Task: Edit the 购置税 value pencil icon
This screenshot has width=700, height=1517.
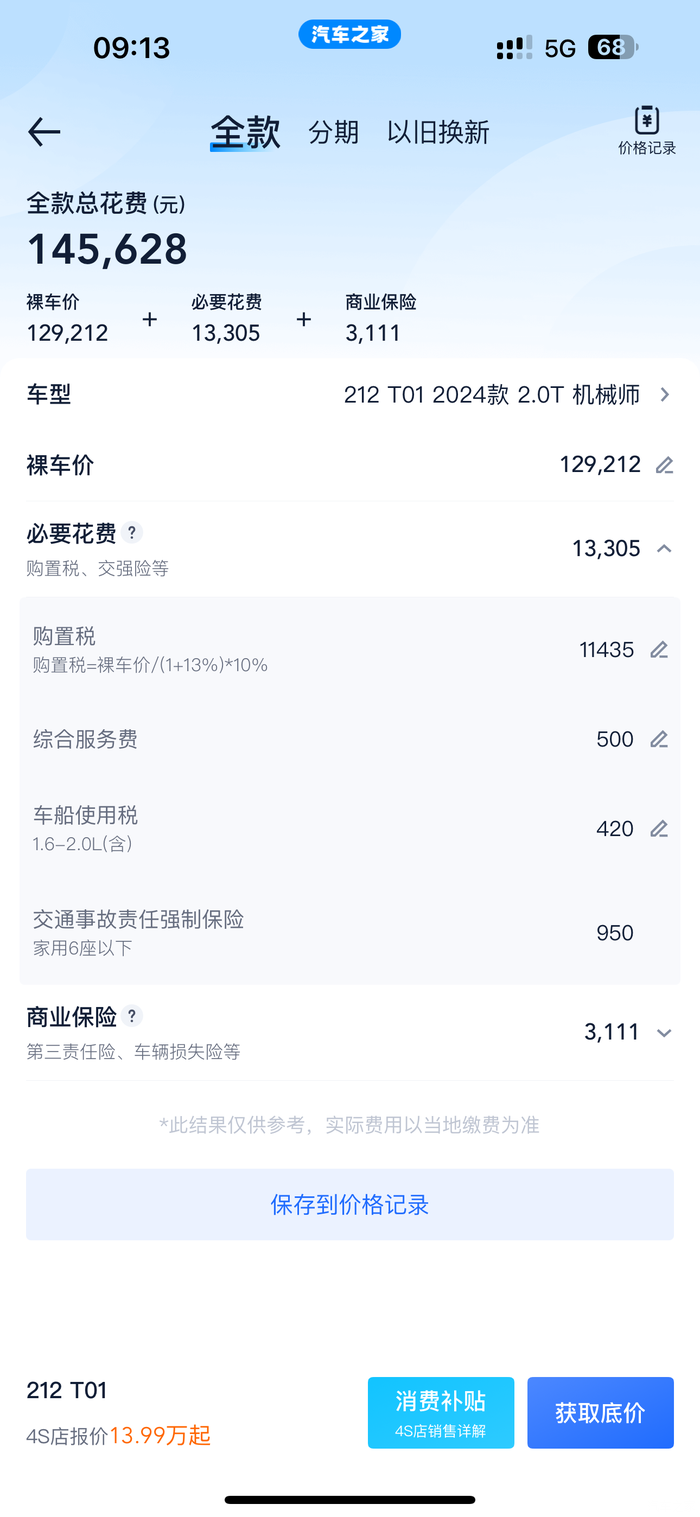Action: click(658, 650)
